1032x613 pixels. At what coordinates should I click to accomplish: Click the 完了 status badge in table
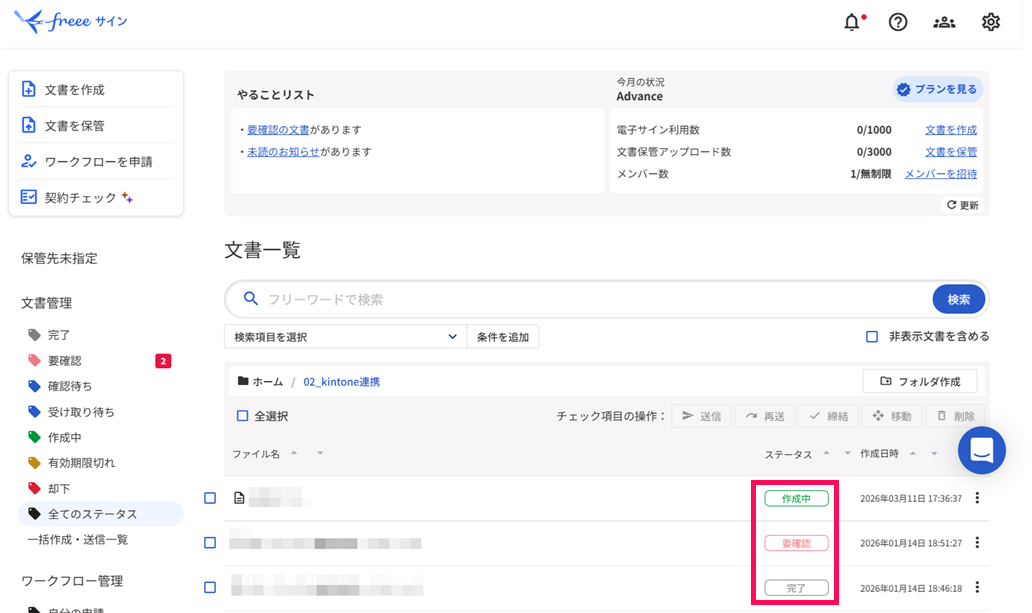pyautogui.click(x=796, y=587)
